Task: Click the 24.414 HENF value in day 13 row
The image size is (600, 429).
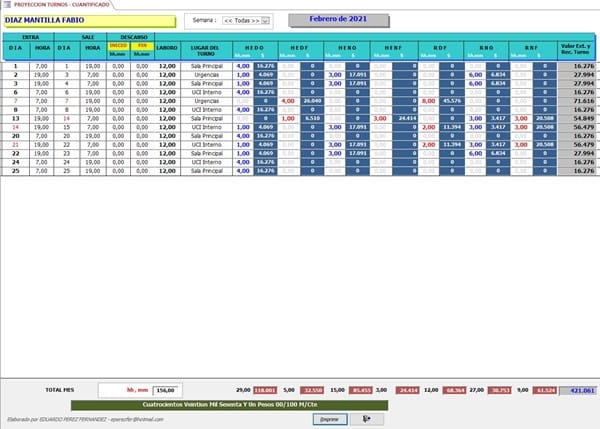Action: tap(405, 119)
